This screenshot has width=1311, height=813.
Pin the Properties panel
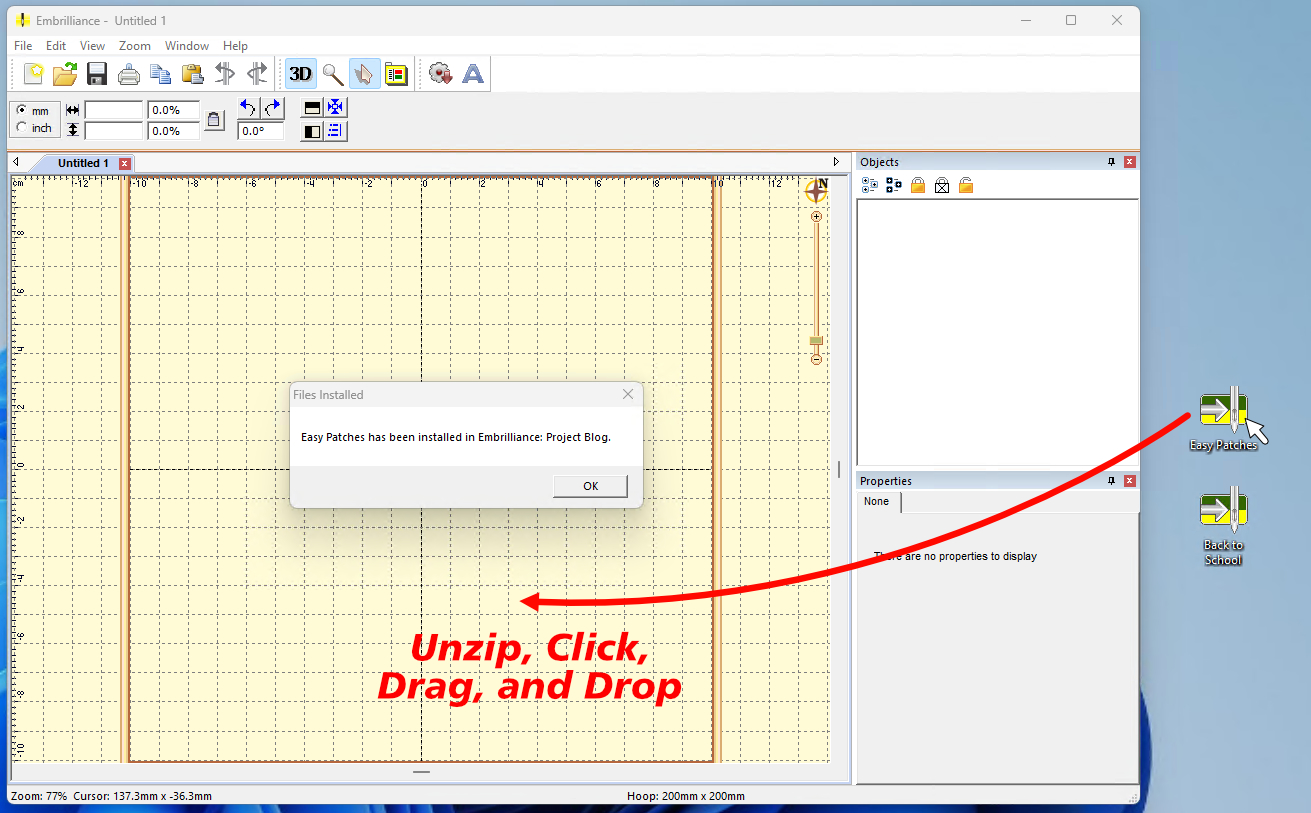(x=1111, y=481)
